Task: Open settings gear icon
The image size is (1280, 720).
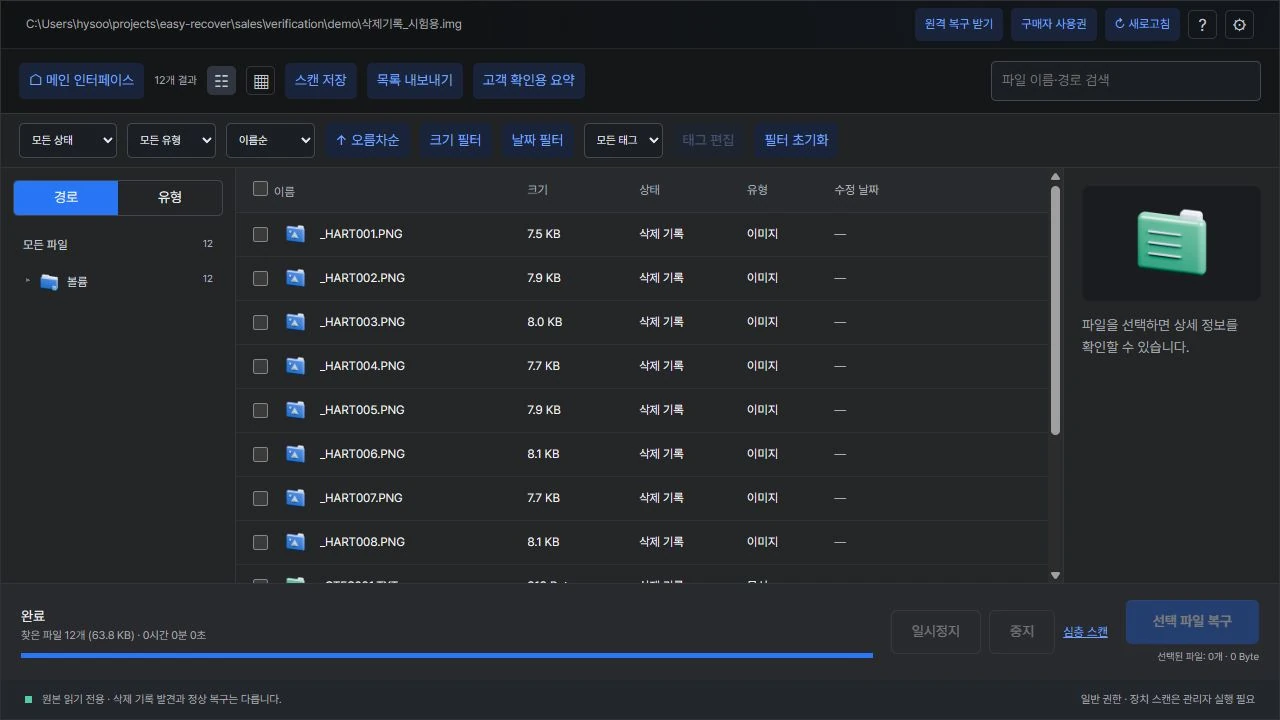Action: (1240, 25)
